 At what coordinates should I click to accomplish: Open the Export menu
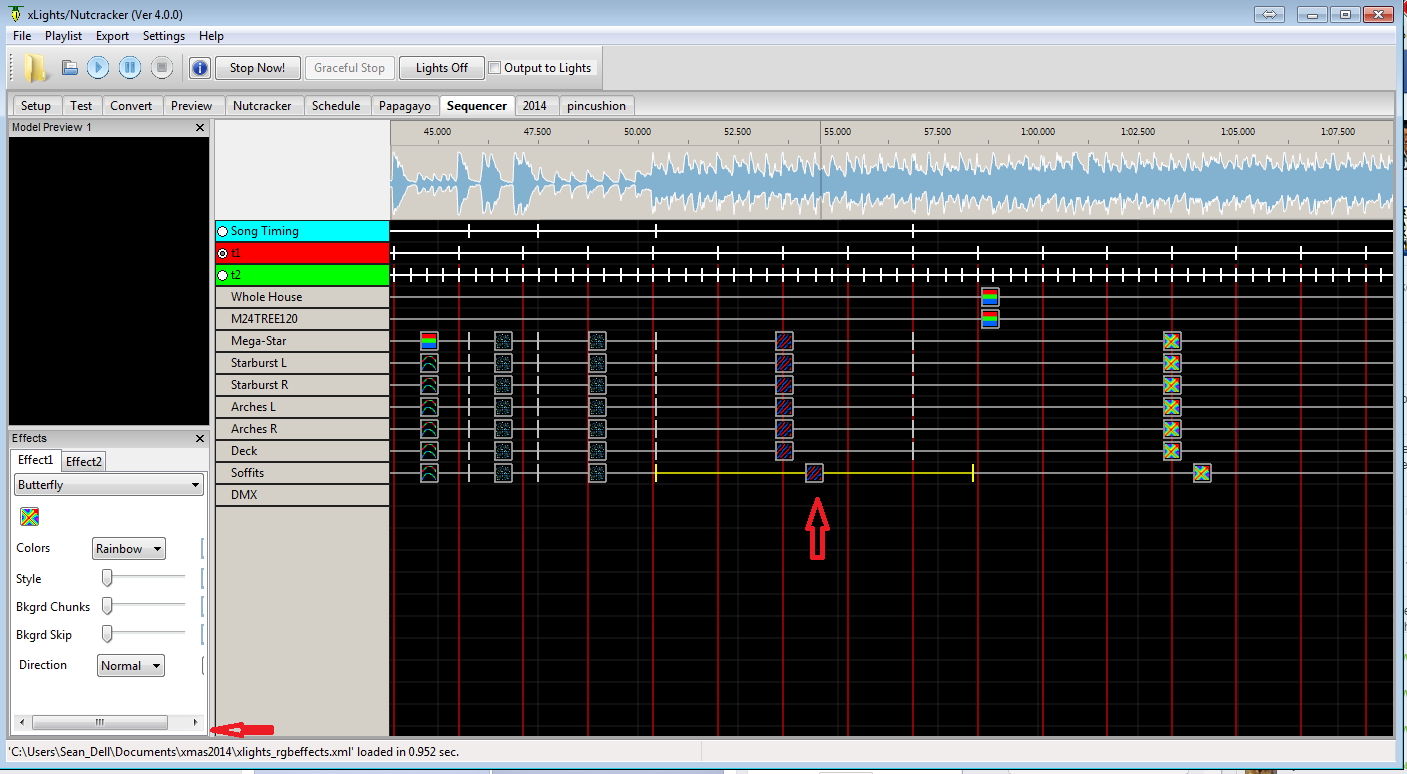(x=112, y=36)
